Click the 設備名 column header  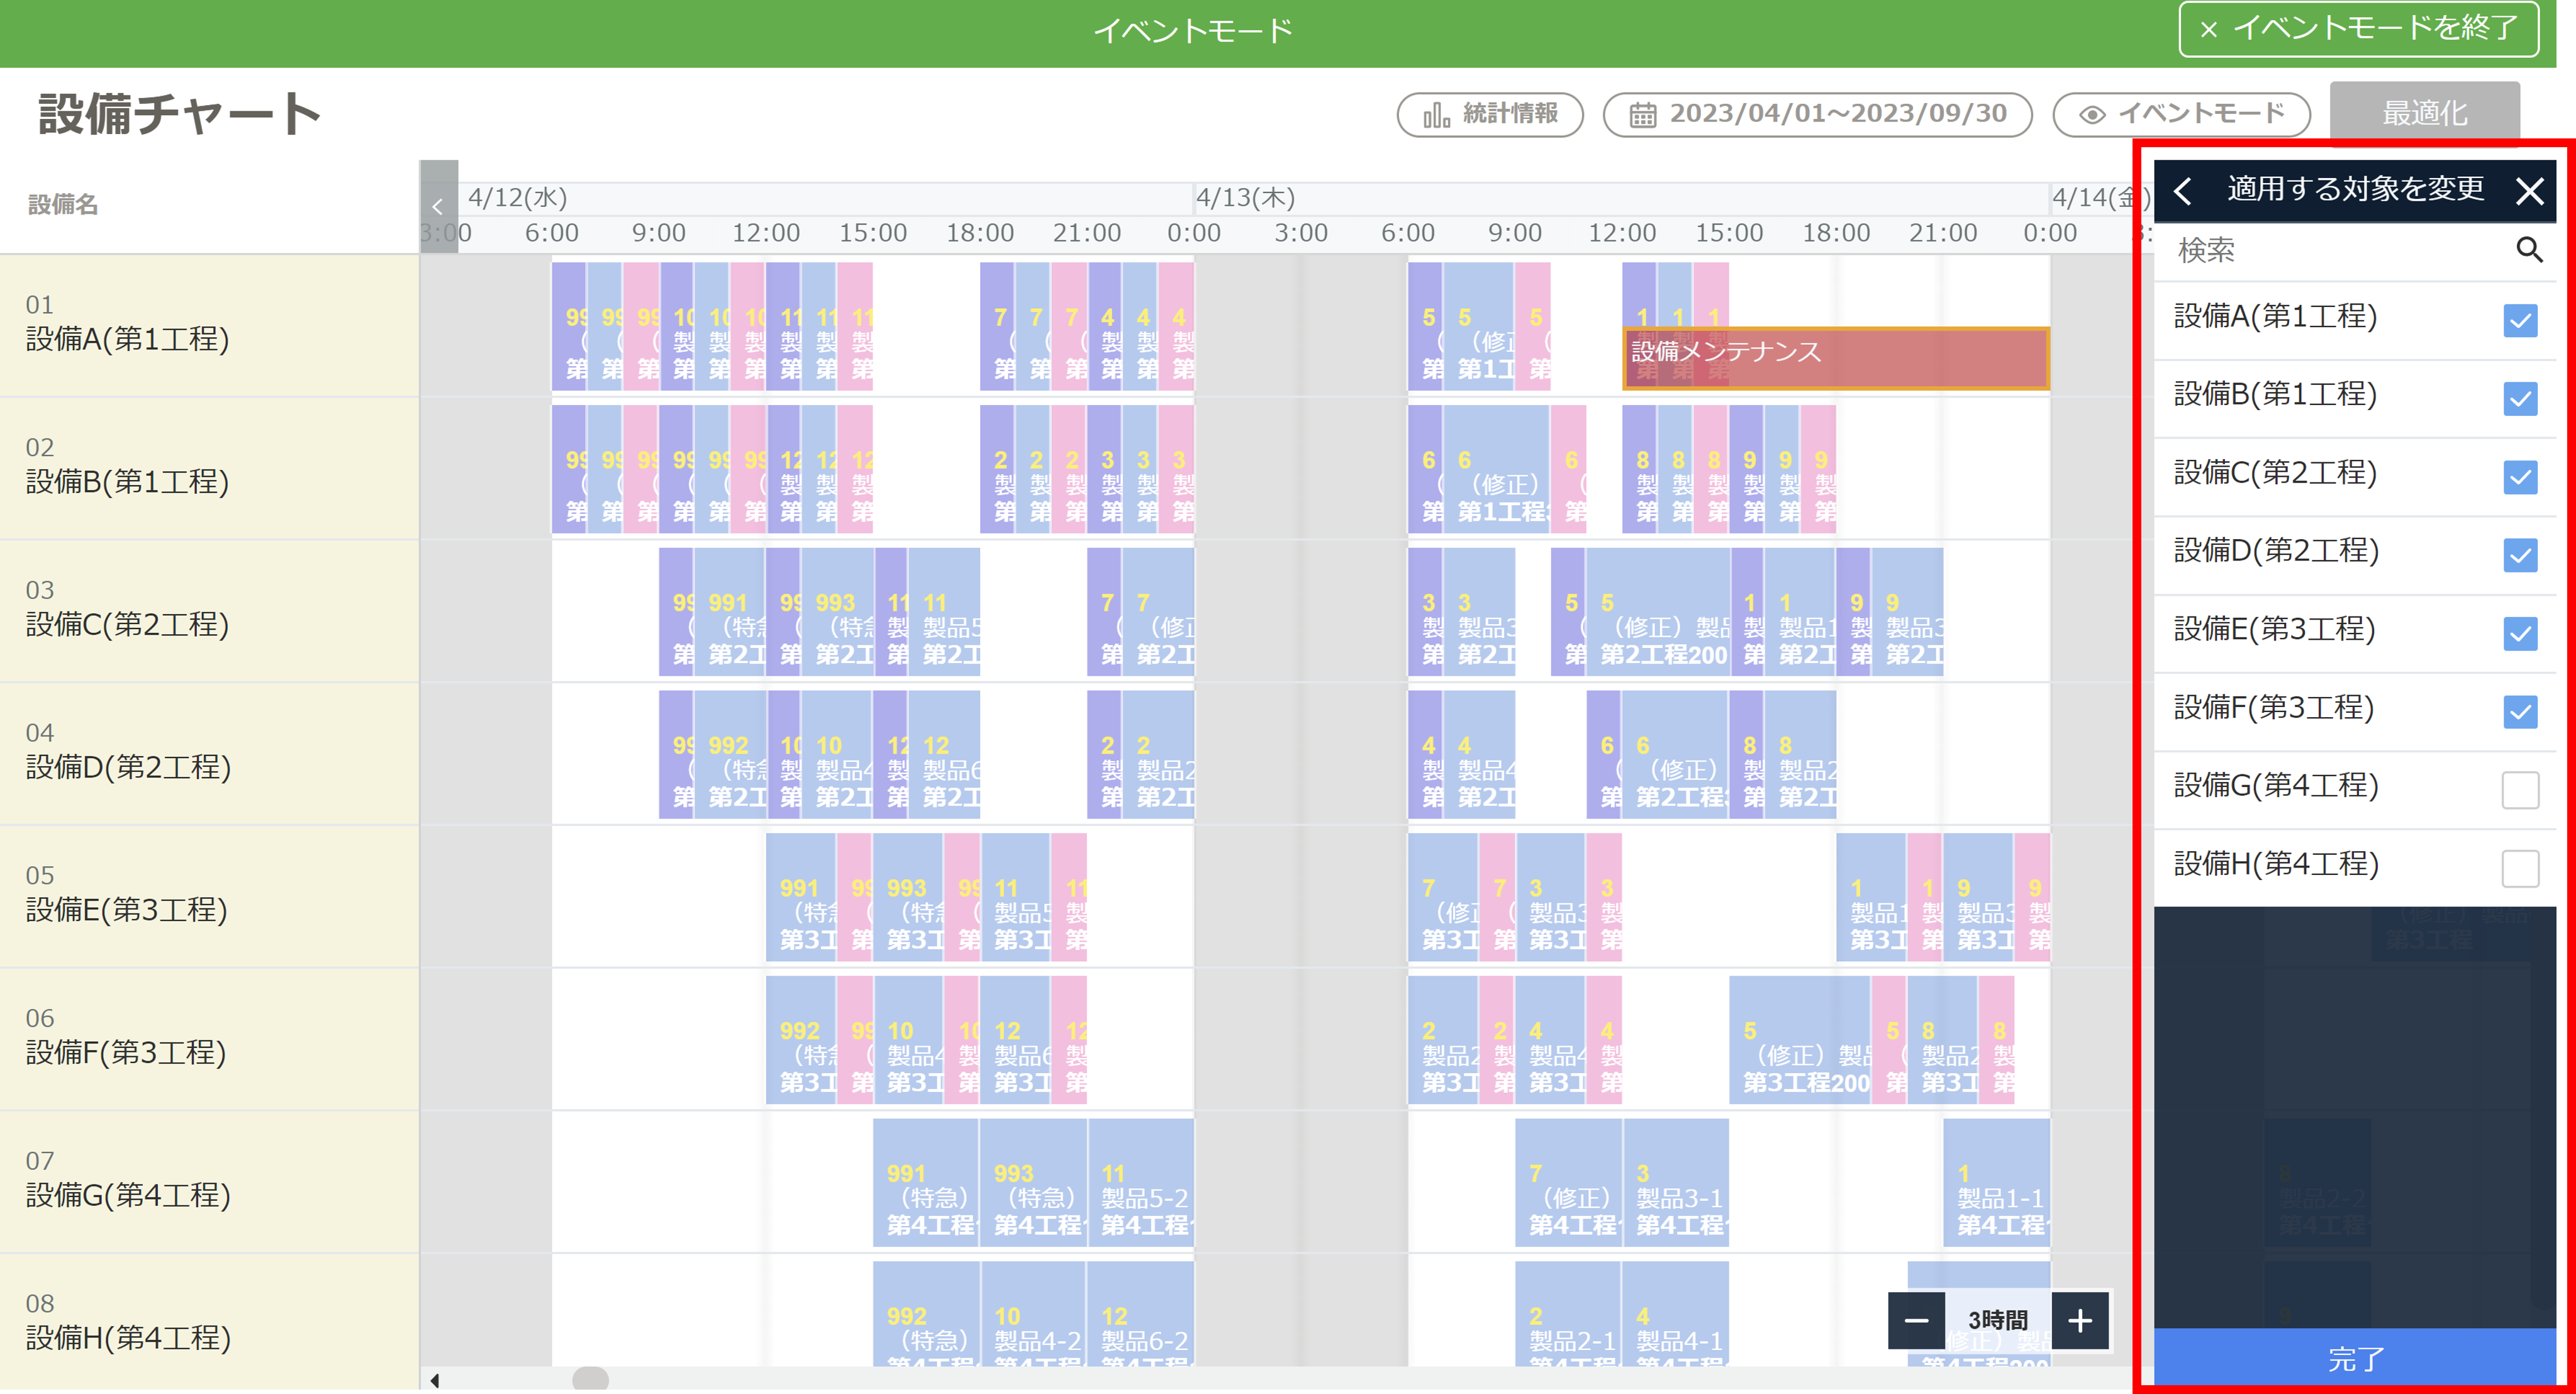63,205
